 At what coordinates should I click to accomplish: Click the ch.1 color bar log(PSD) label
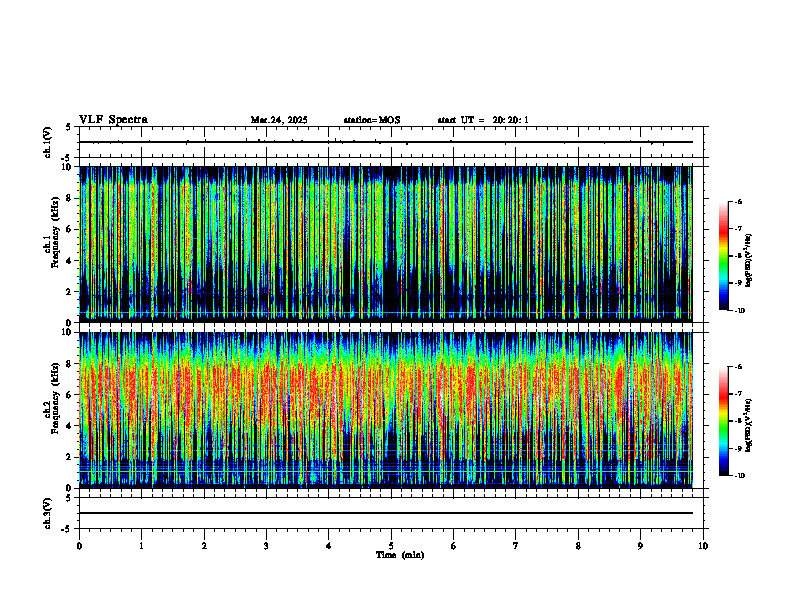(749, 260)
